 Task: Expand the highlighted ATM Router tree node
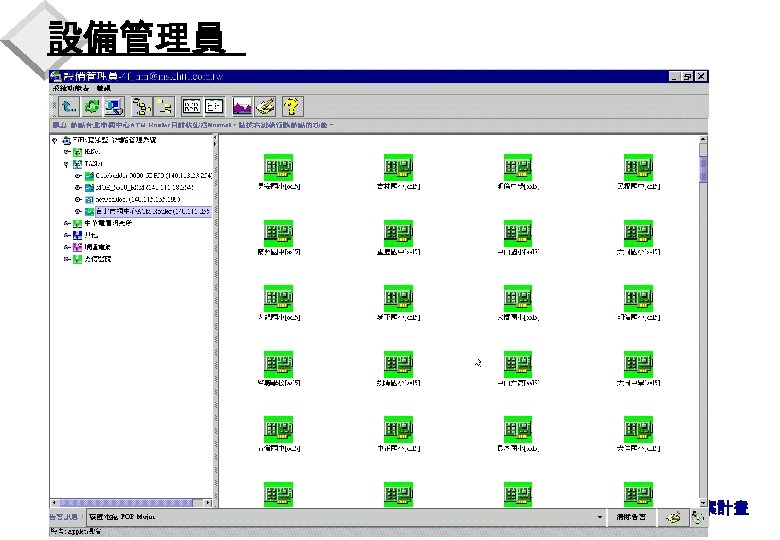coord(78,211)
